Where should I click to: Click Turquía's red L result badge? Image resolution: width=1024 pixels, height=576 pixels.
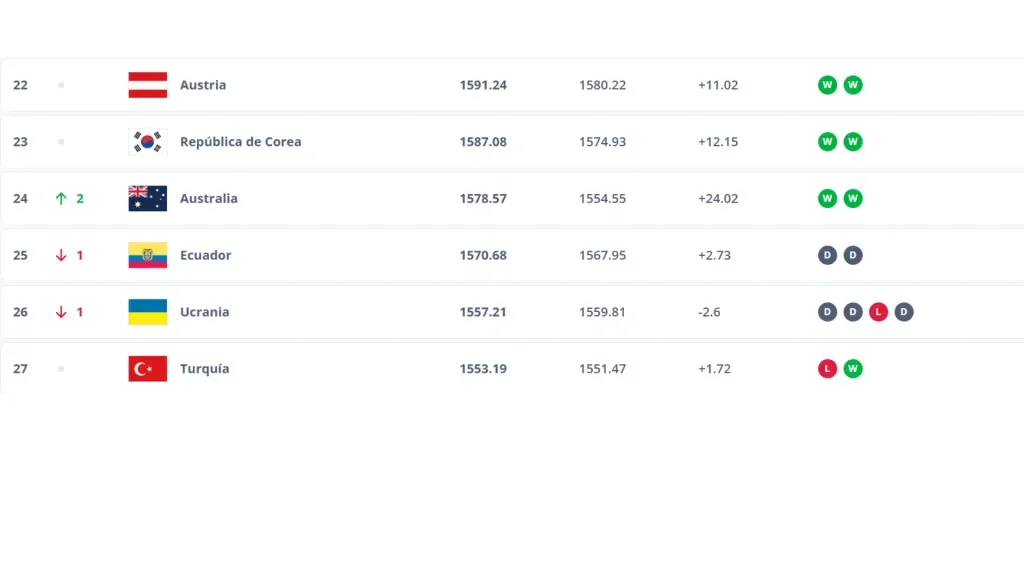[x=827, y=369]
